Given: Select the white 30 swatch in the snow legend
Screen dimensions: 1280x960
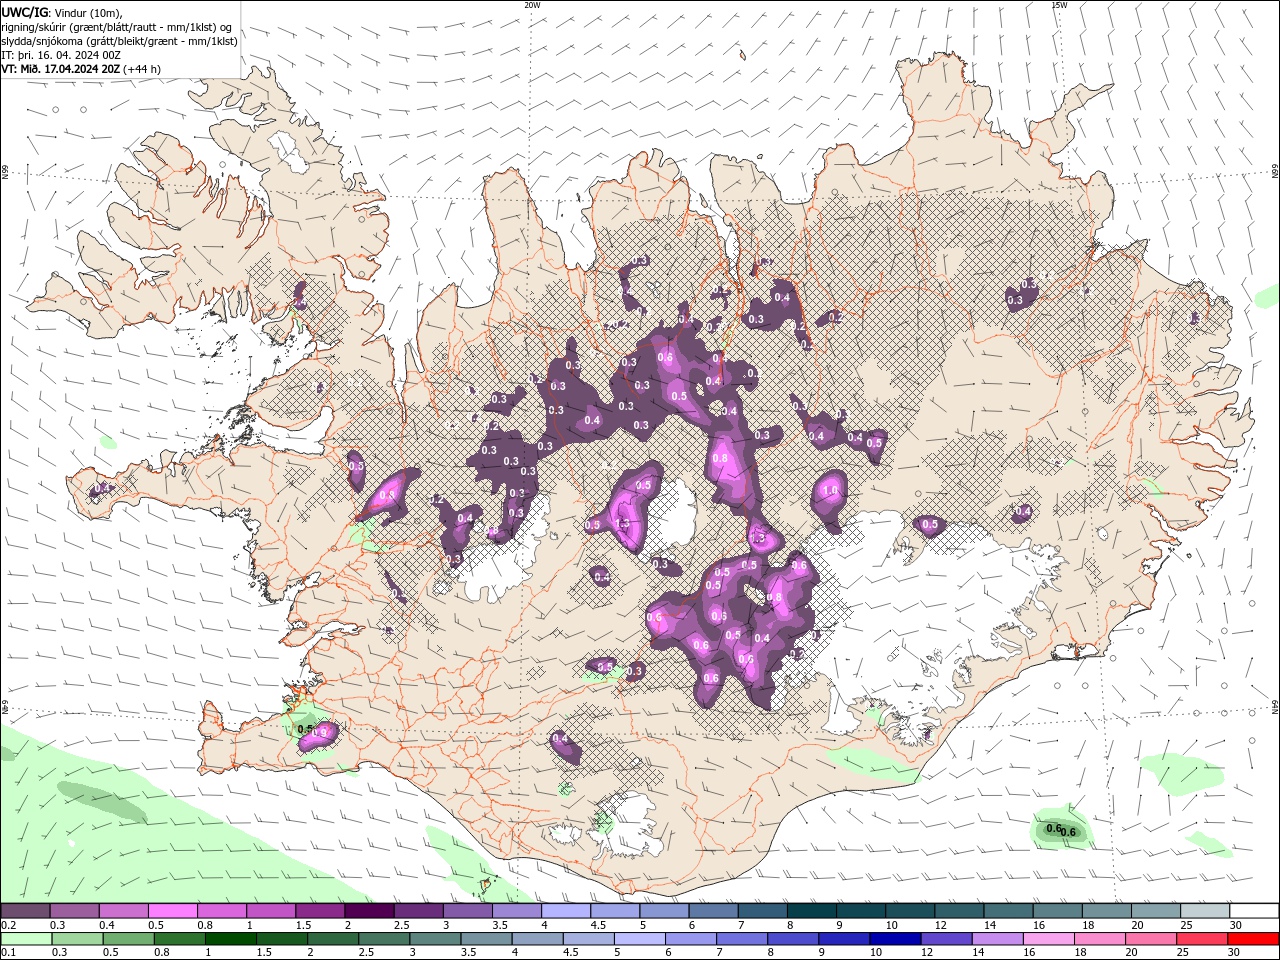Looking at the screenshot, I should coord(1254,911).
